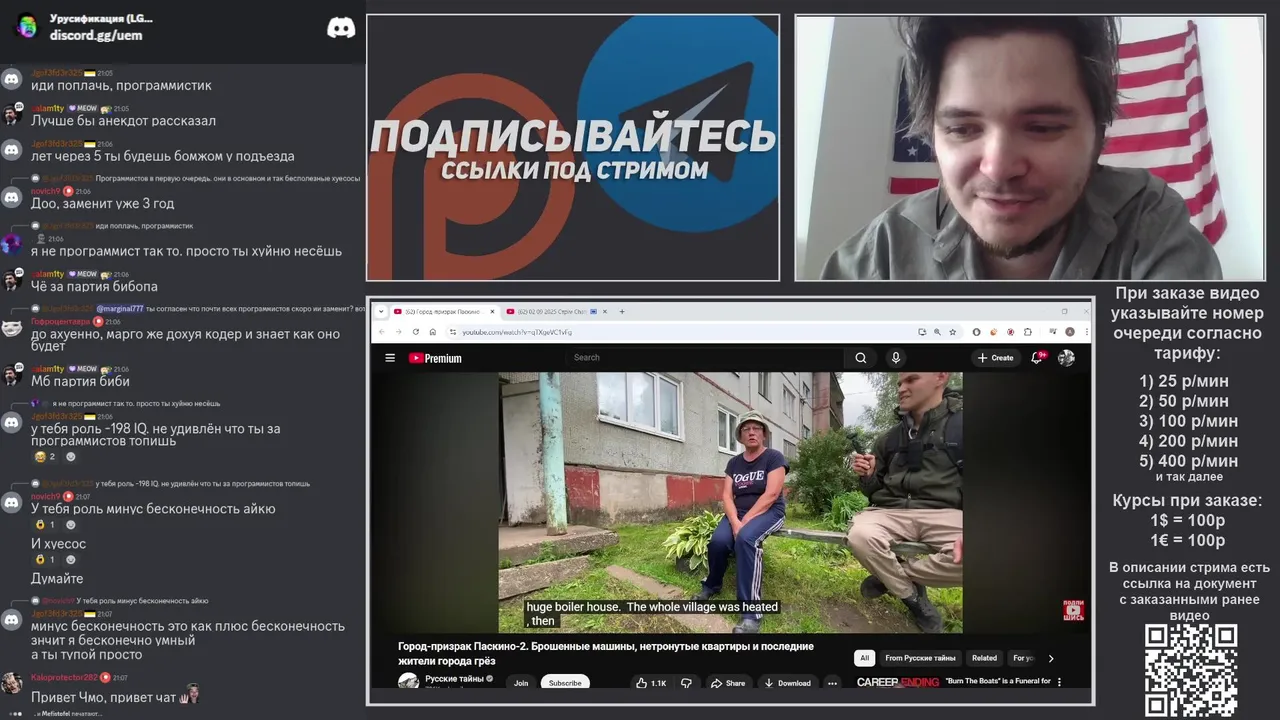Click the browser back arrow
Screen dimensions: 1280x720
382,332
